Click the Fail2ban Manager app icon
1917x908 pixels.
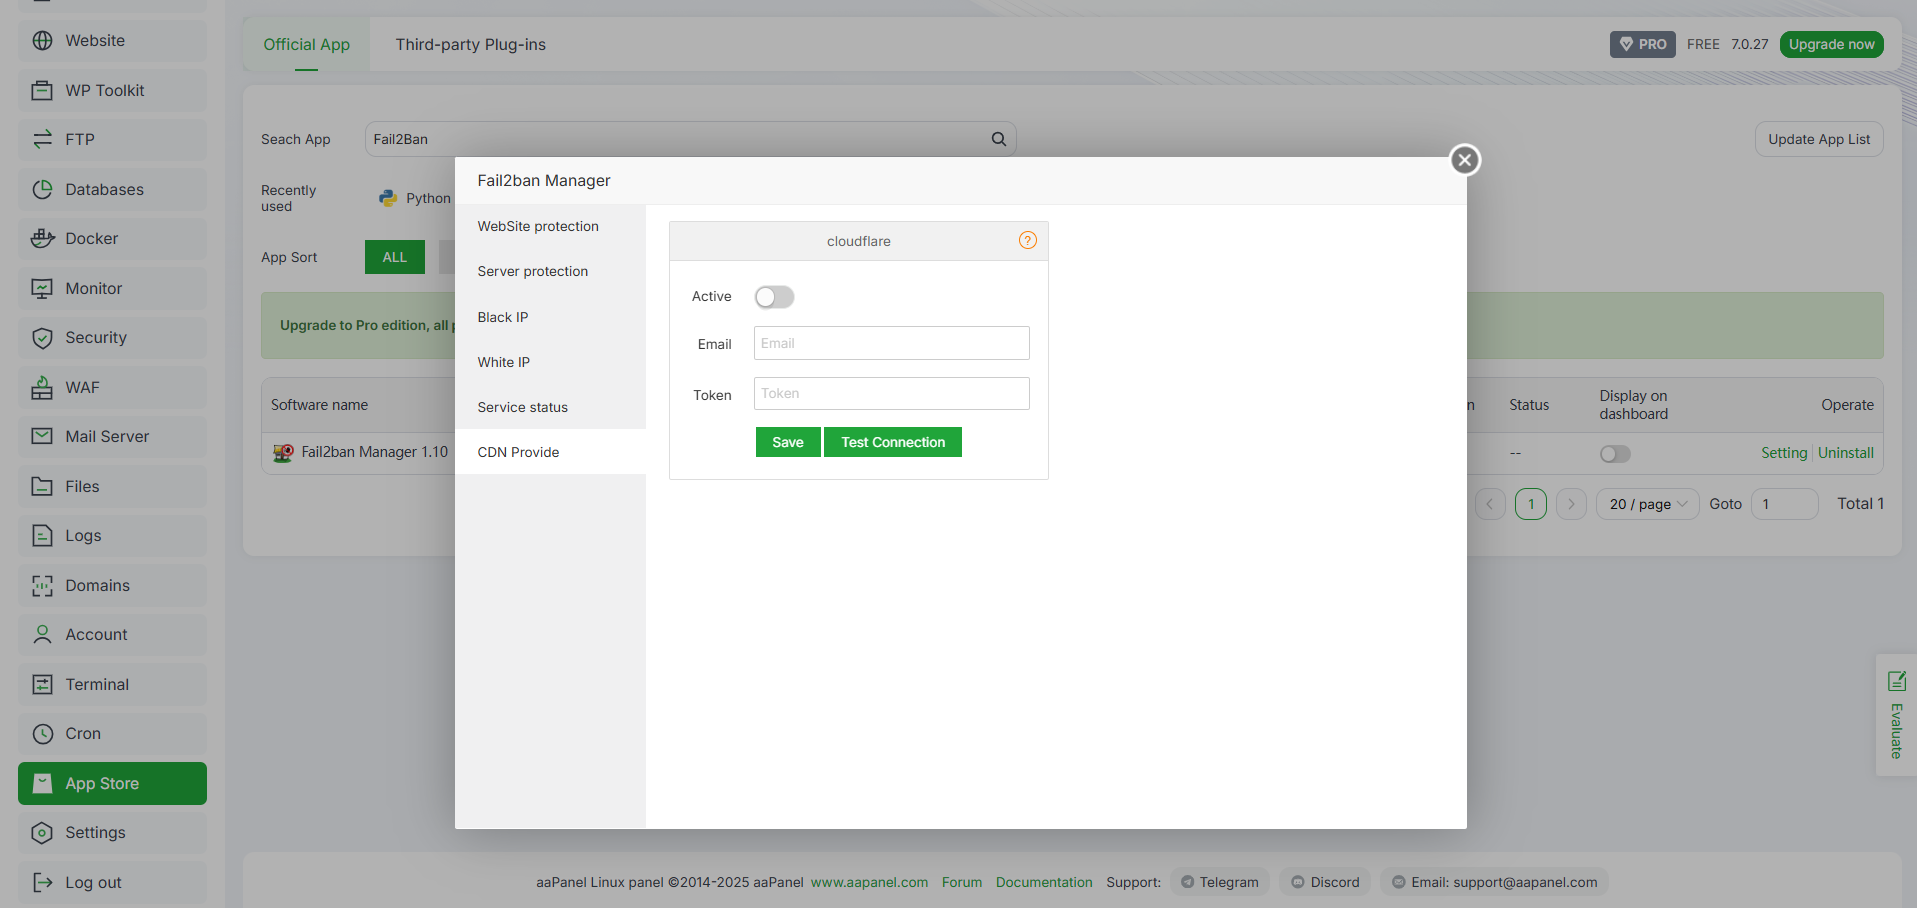point(283,453)
